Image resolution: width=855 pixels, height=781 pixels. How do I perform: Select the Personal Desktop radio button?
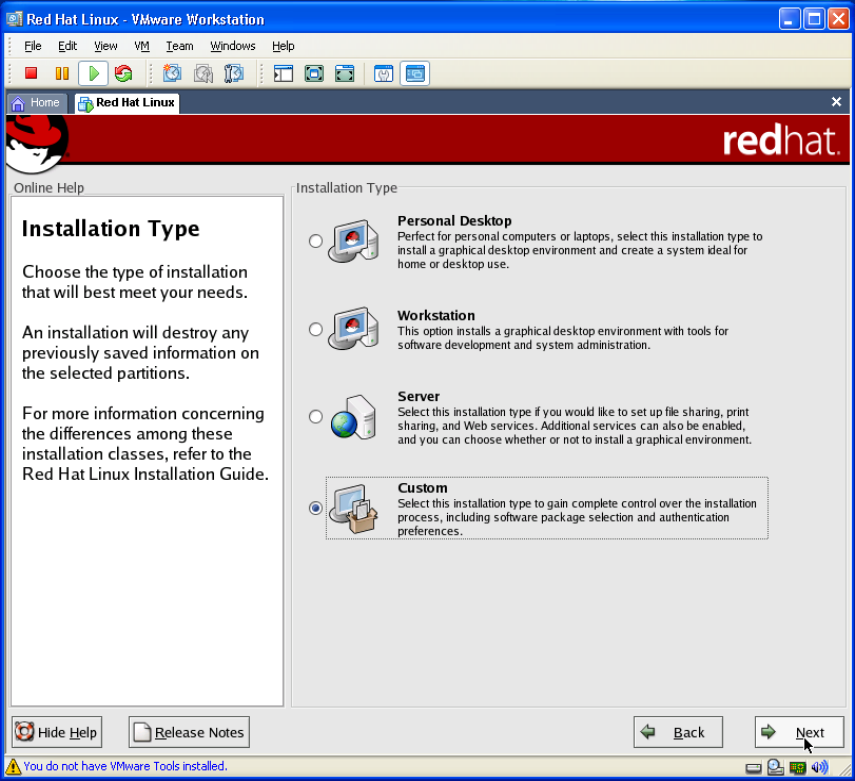pos(316,241)
